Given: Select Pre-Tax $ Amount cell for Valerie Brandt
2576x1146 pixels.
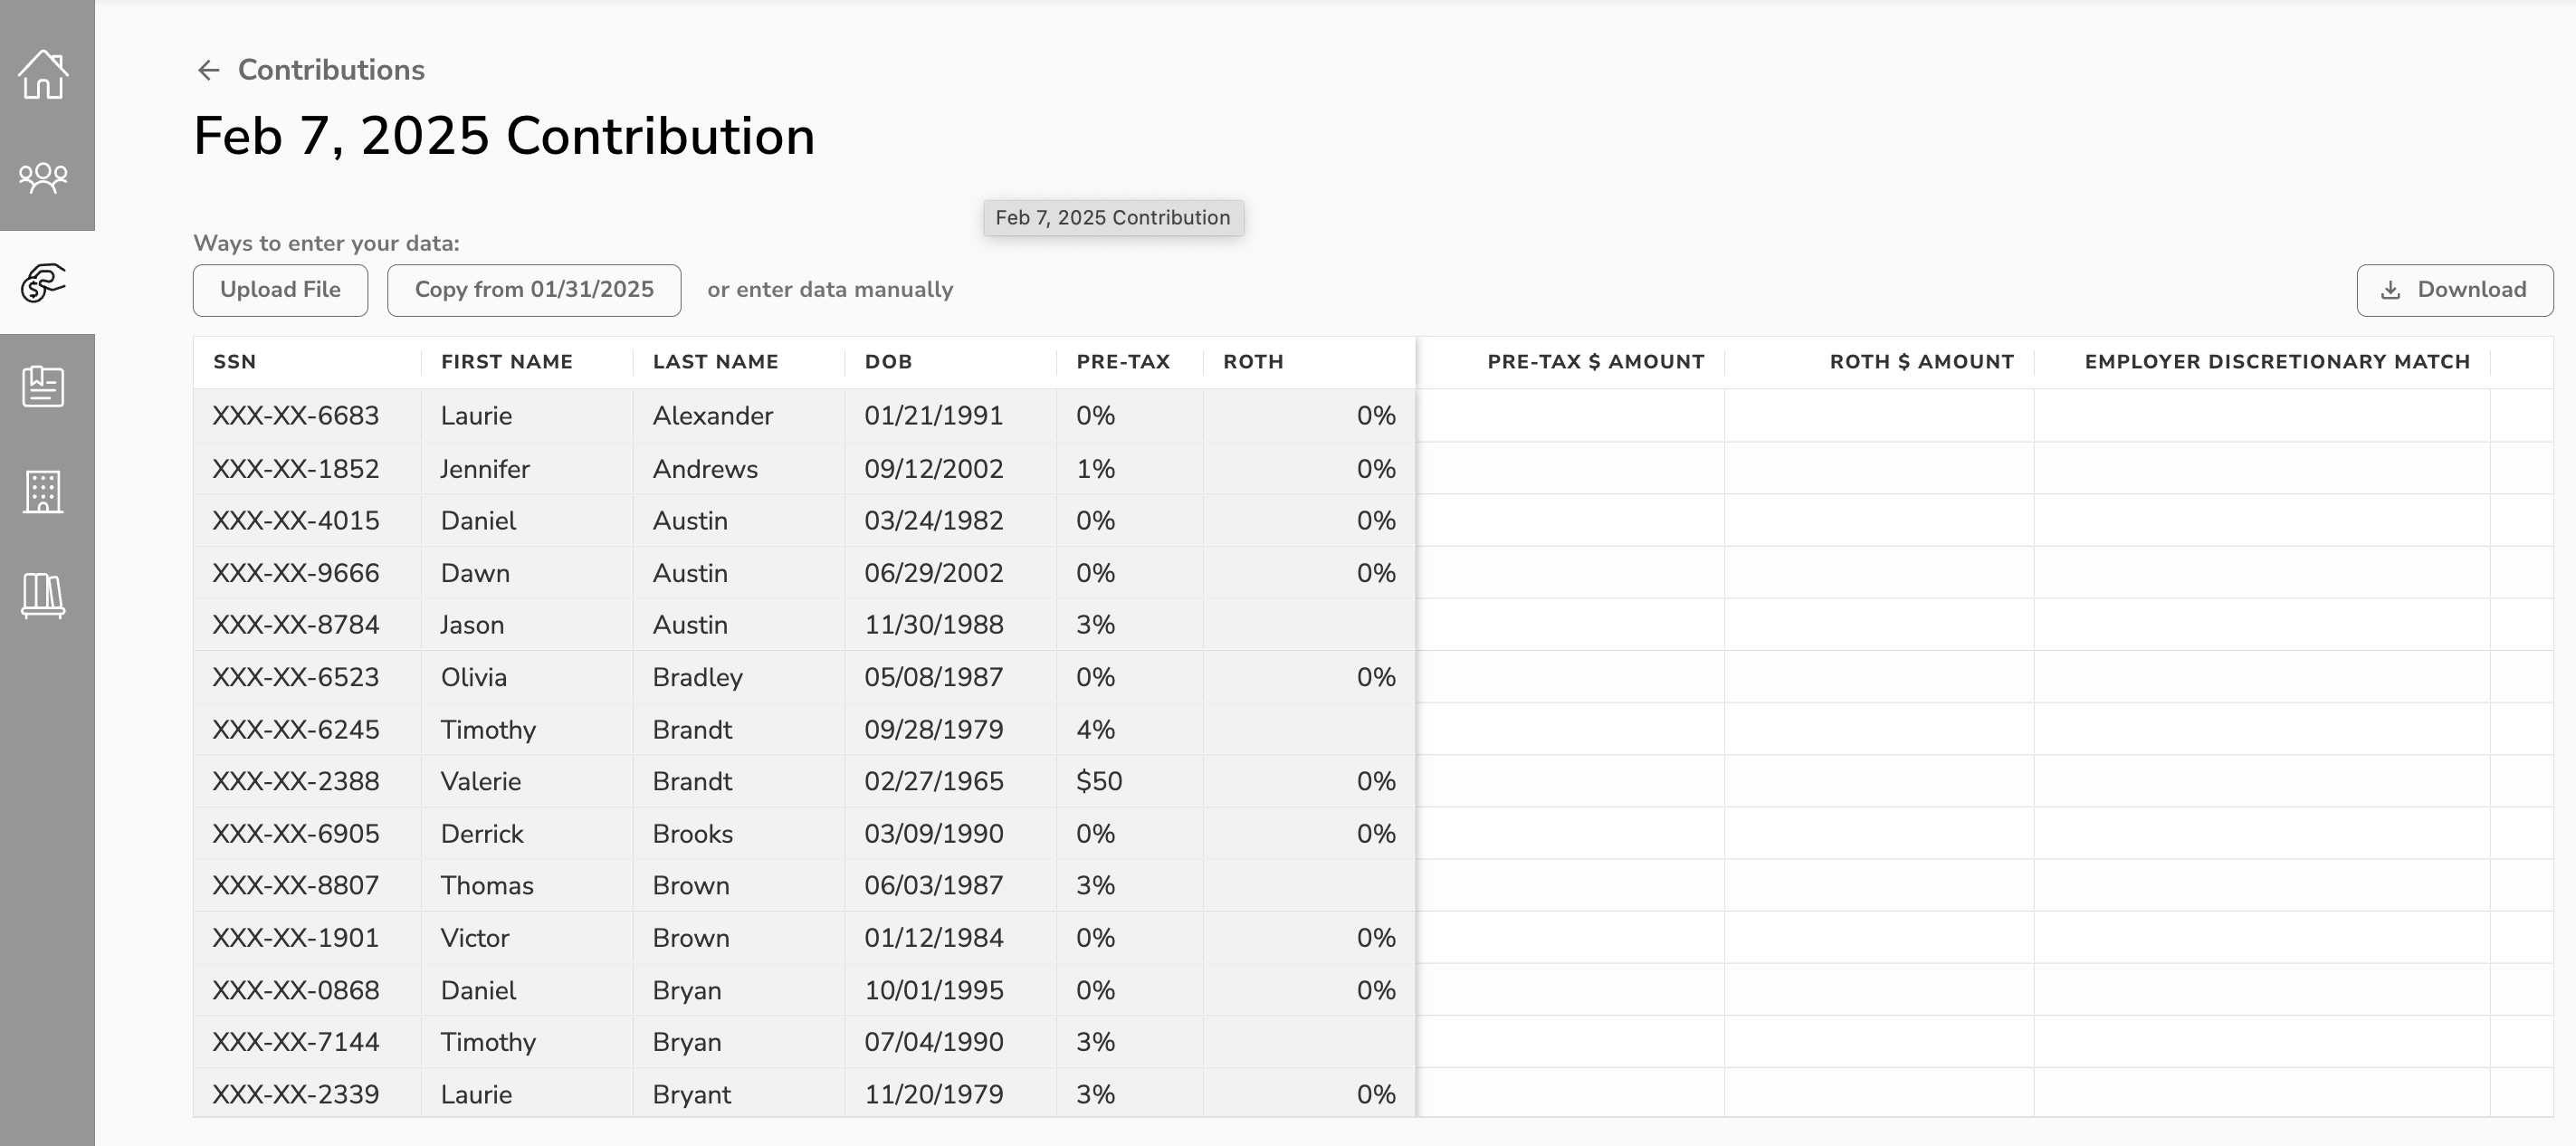Looking at the screenshot, I should pos(1570,781).
